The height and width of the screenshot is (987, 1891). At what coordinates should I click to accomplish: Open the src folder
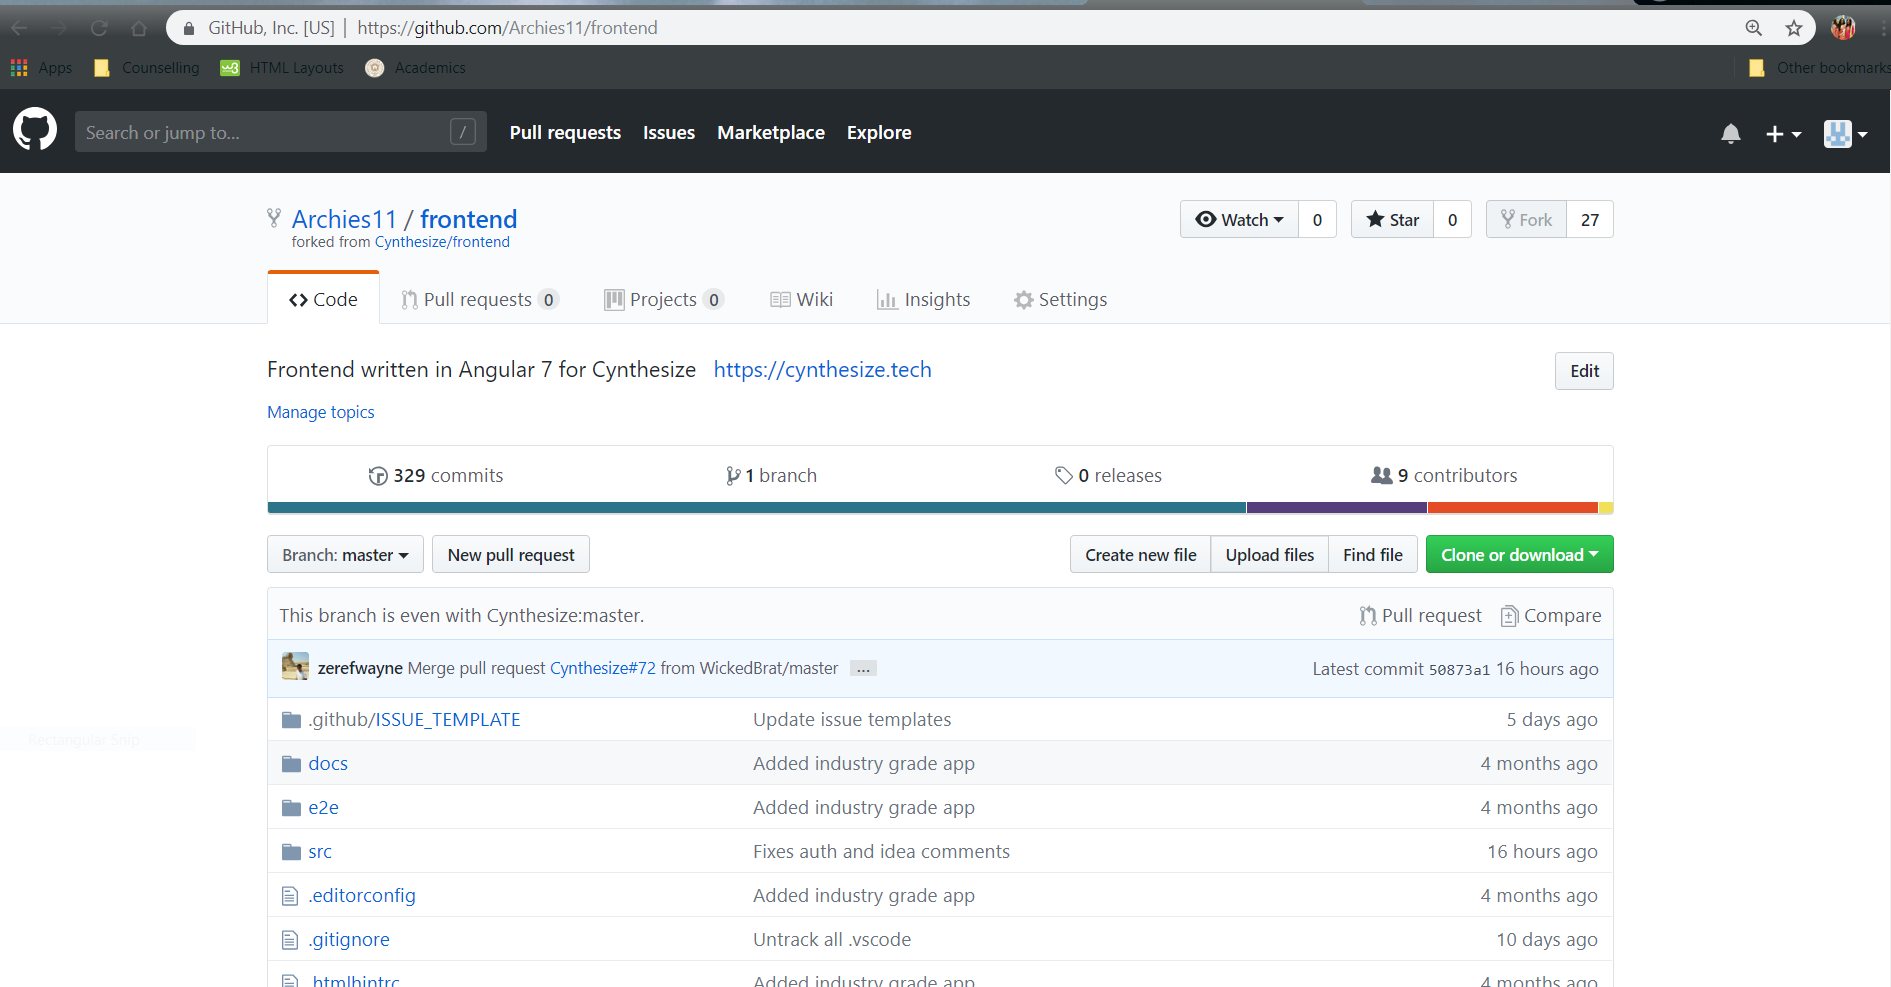320,851
